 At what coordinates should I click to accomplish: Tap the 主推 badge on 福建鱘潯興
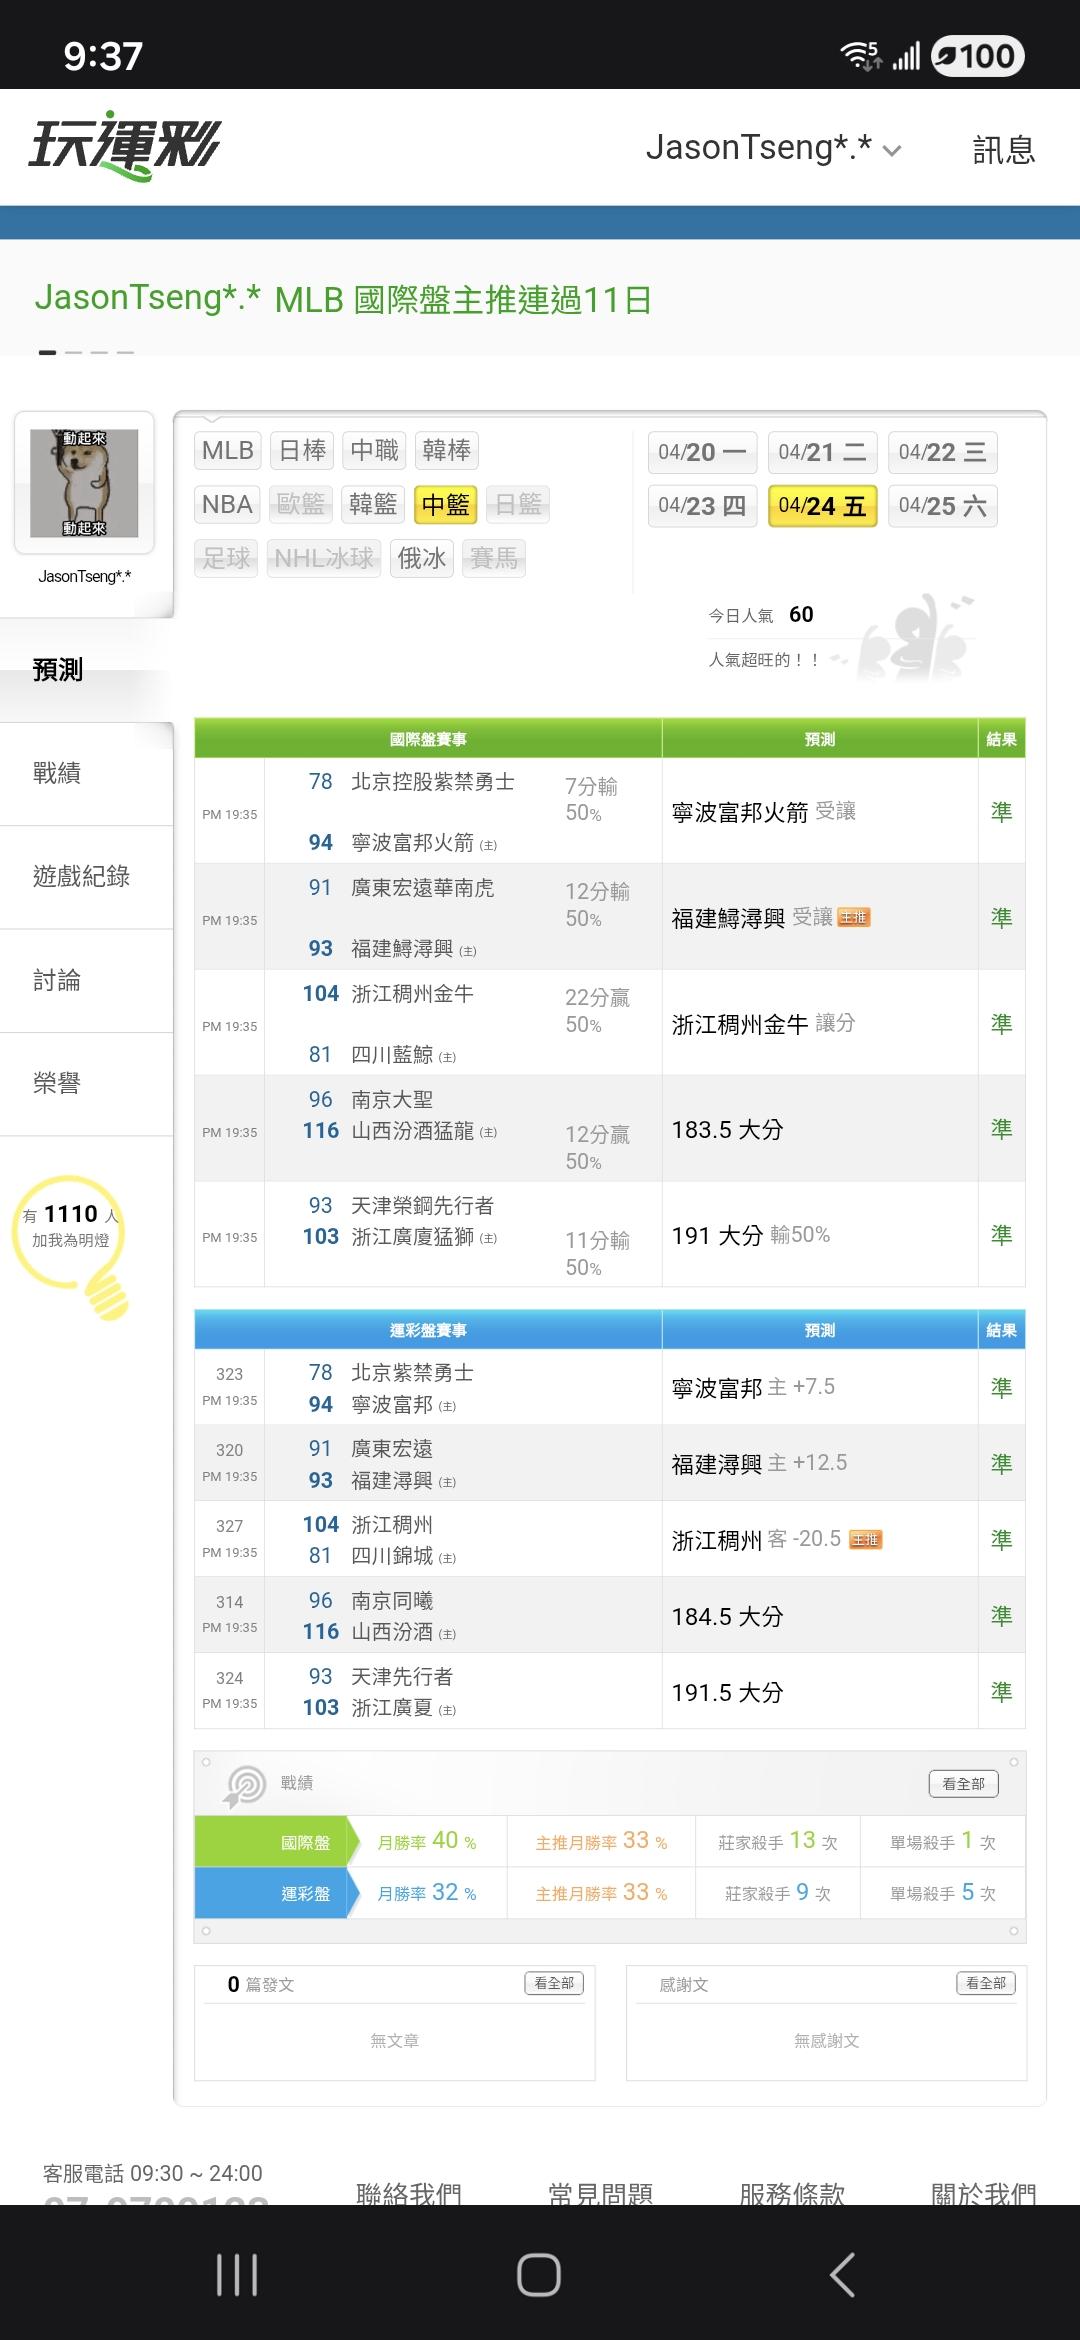tap(853, 918)
